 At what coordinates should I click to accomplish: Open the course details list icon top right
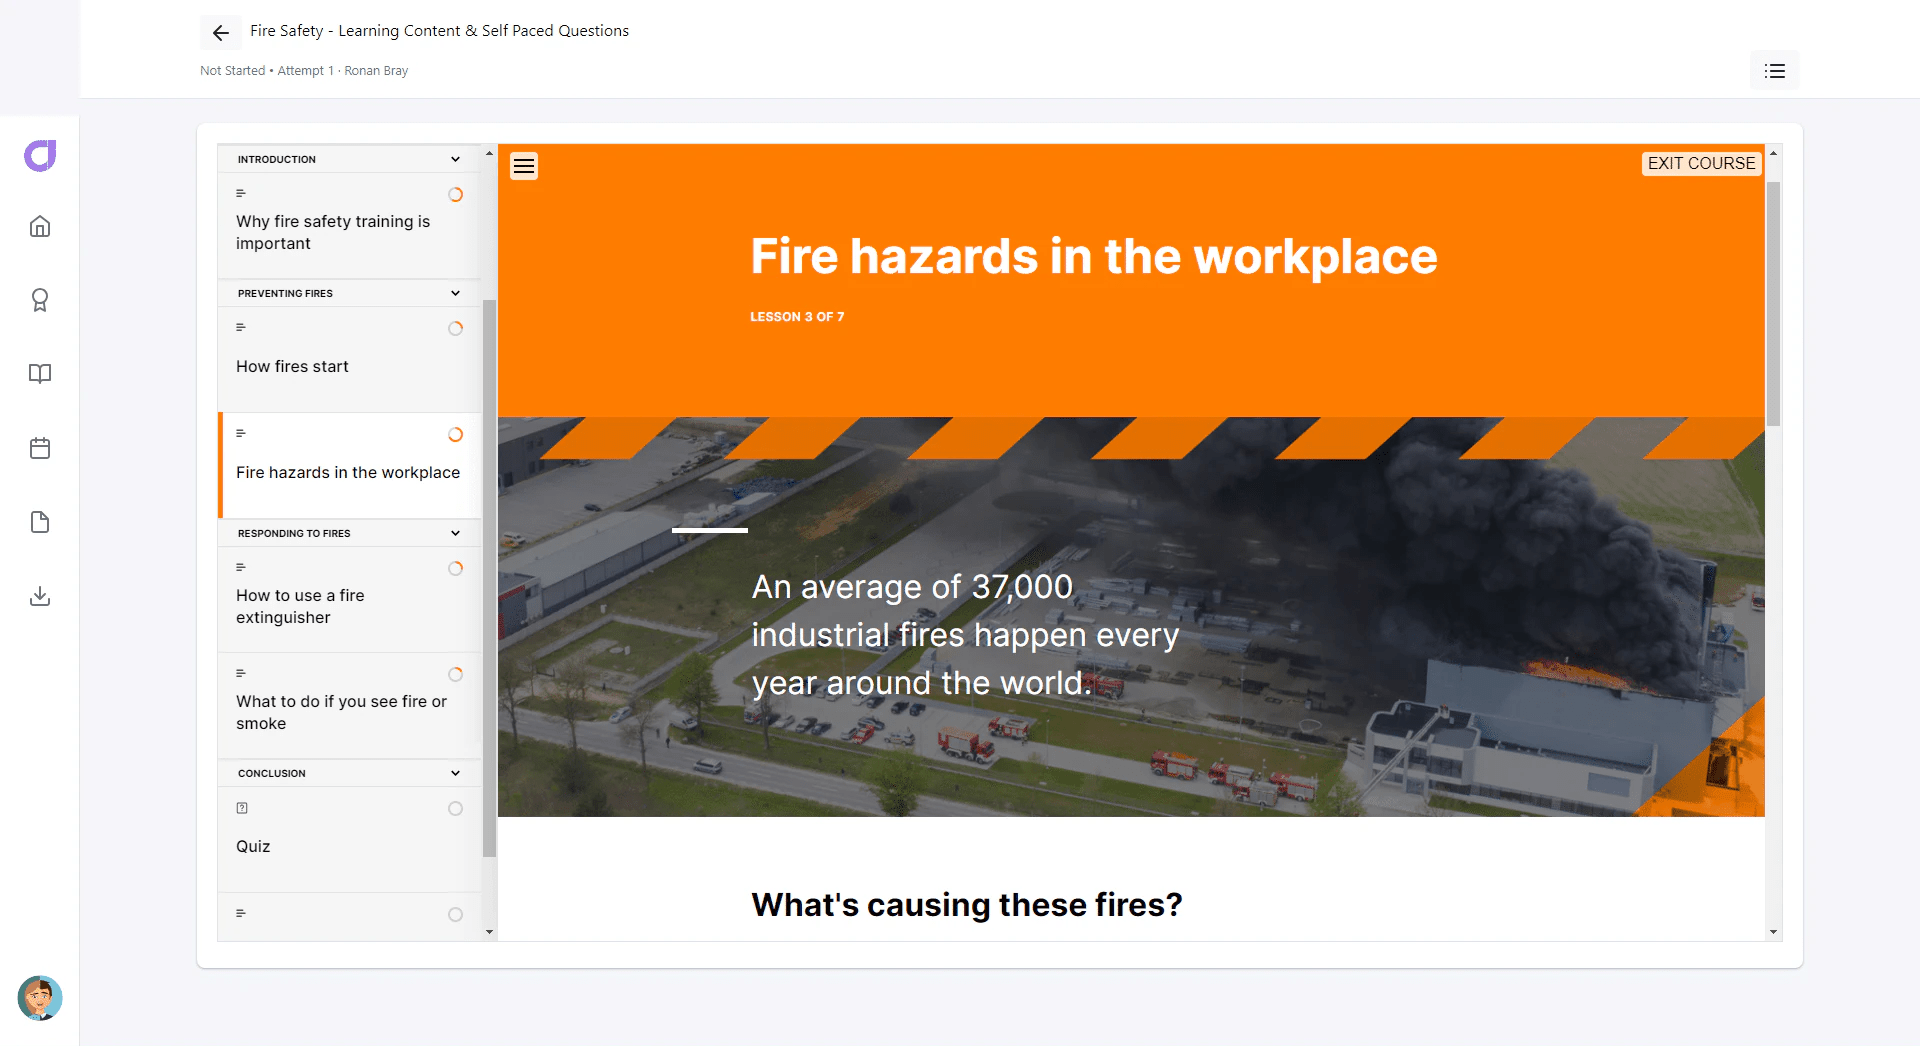coord(1774,70)
